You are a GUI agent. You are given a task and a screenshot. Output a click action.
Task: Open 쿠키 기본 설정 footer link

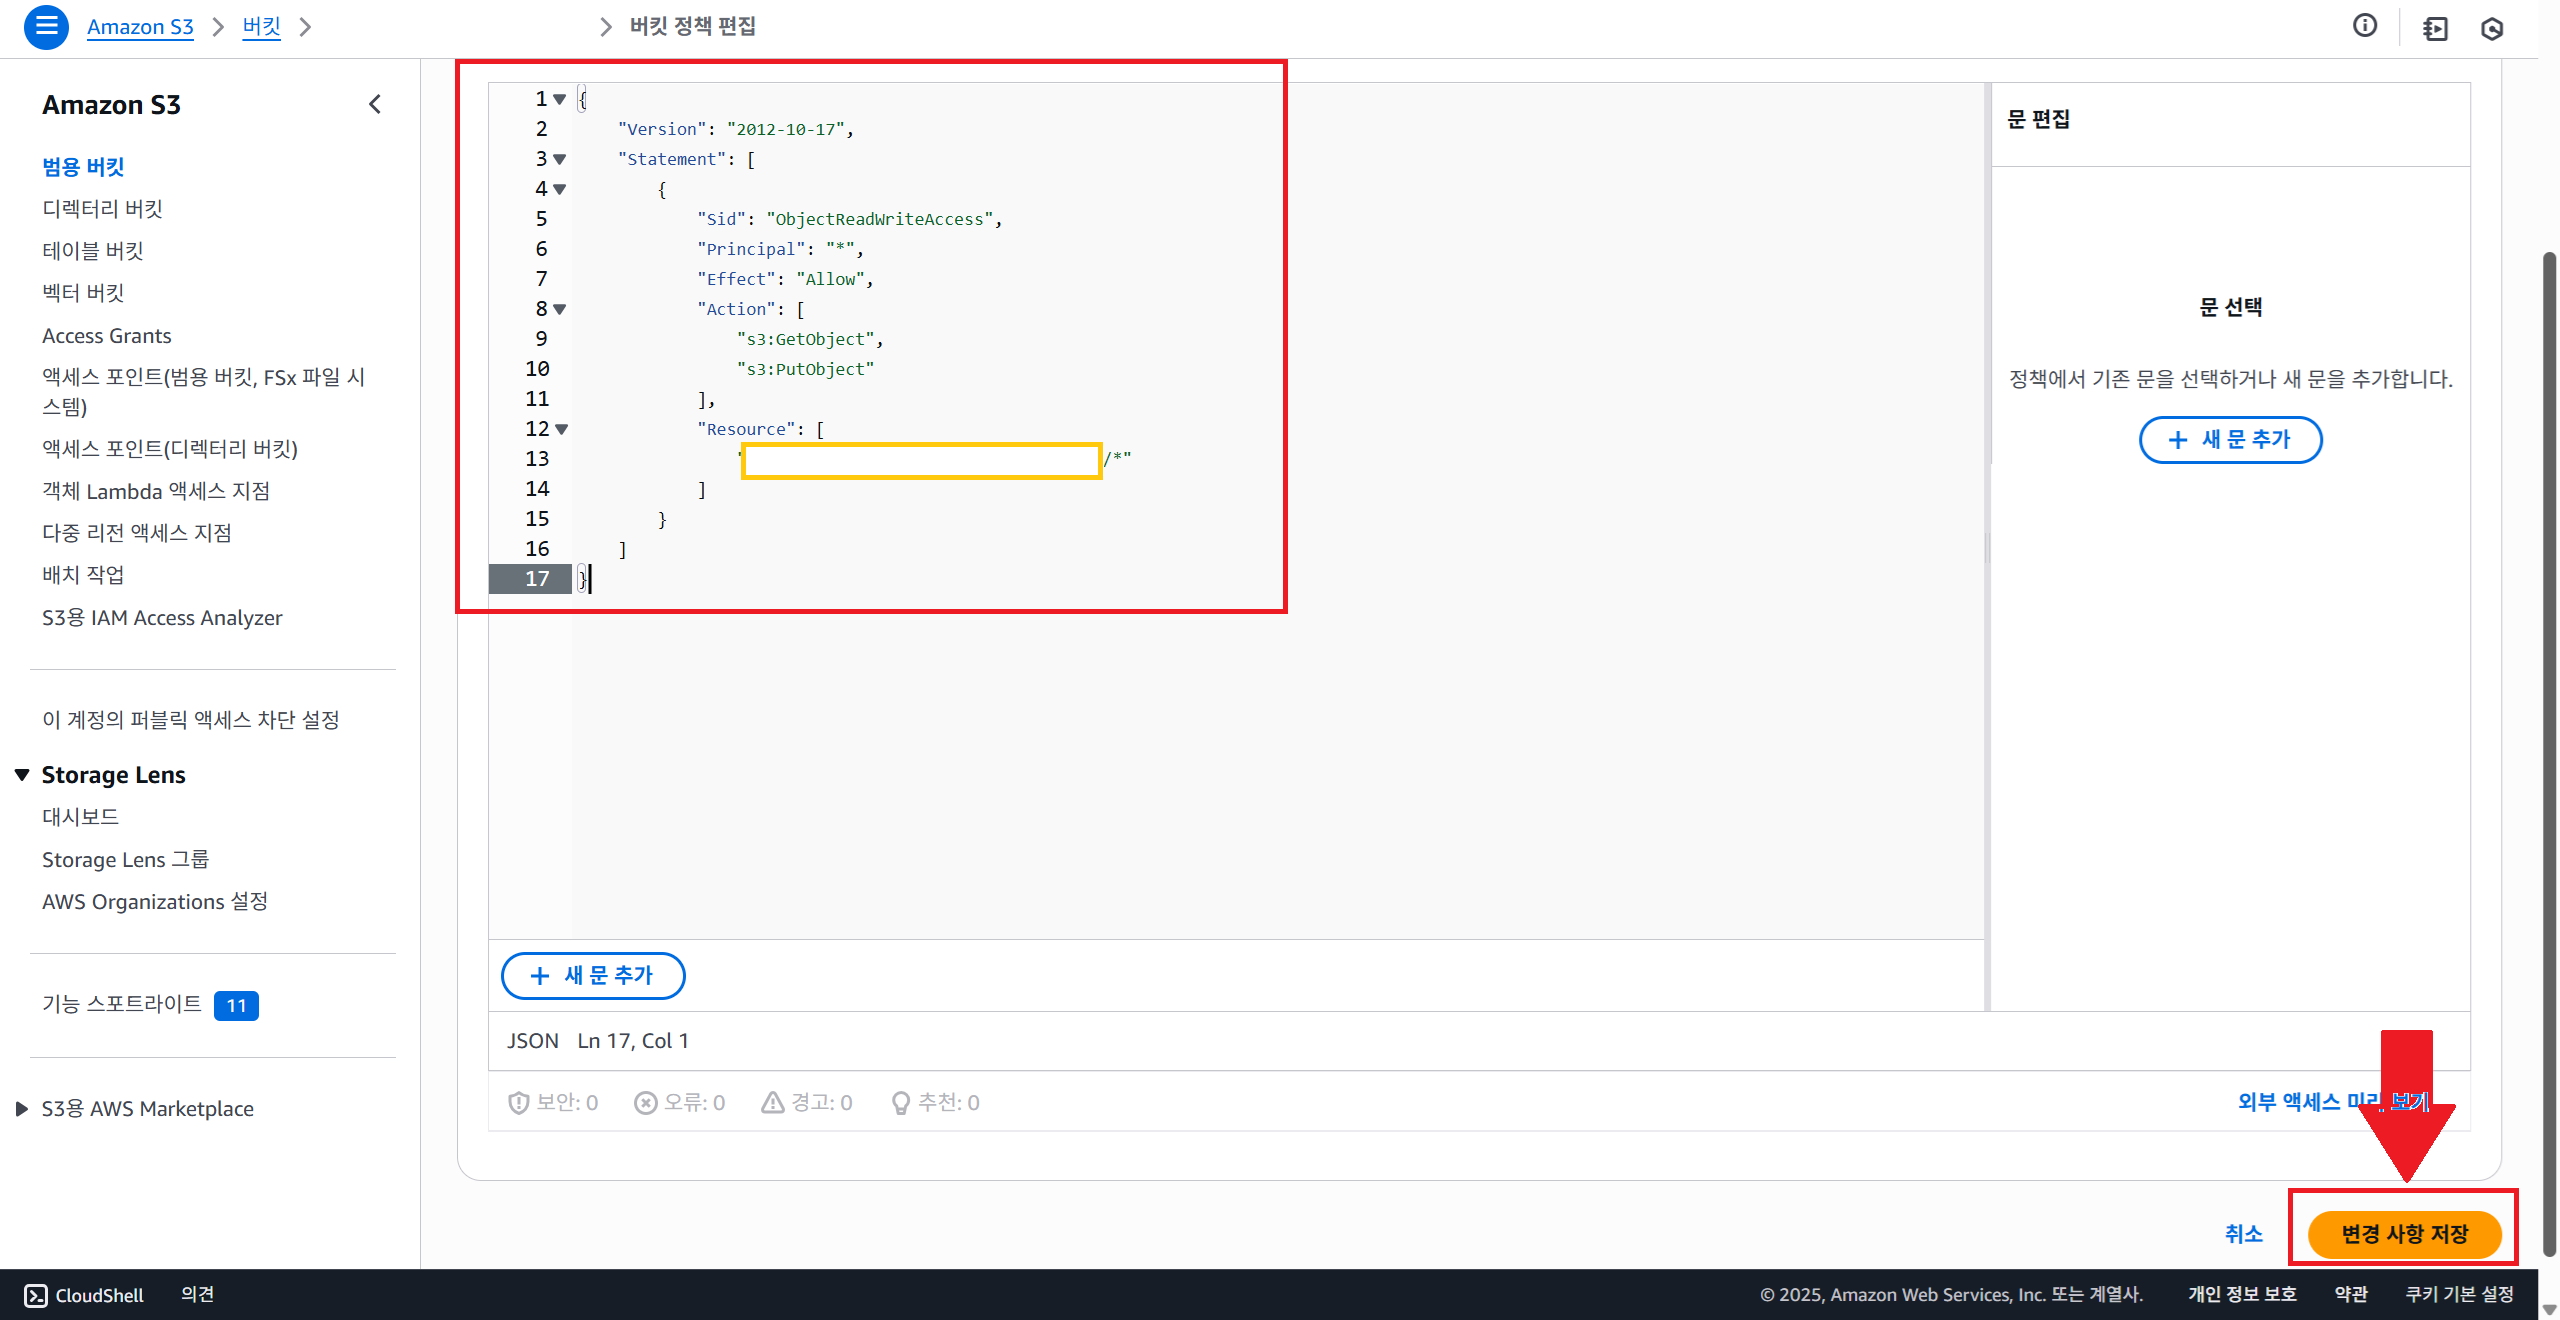2459,1295
